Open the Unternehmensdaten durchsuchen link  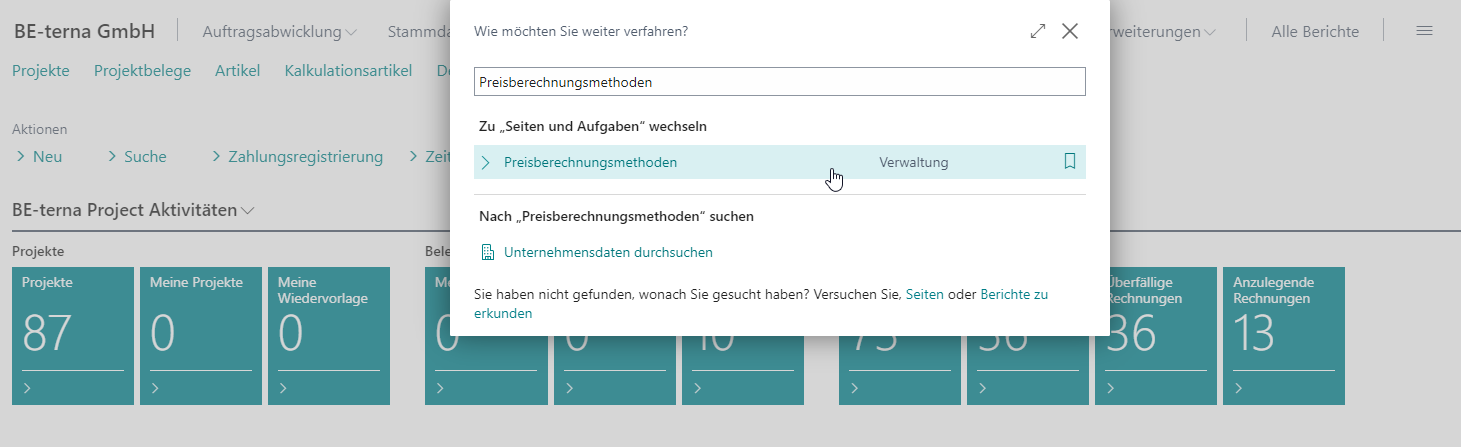point(608,252)
